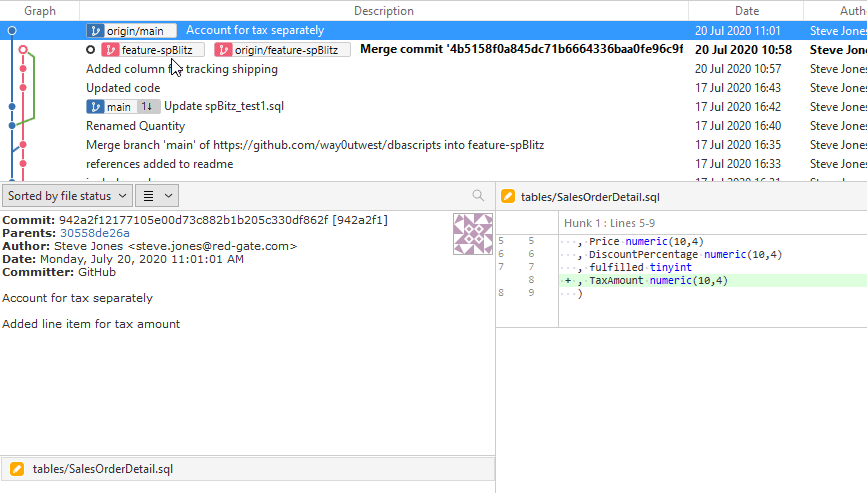The height and width of the screenshot is (493, 867).
Task: Open the list view mode dropdown
Action: 157,196
